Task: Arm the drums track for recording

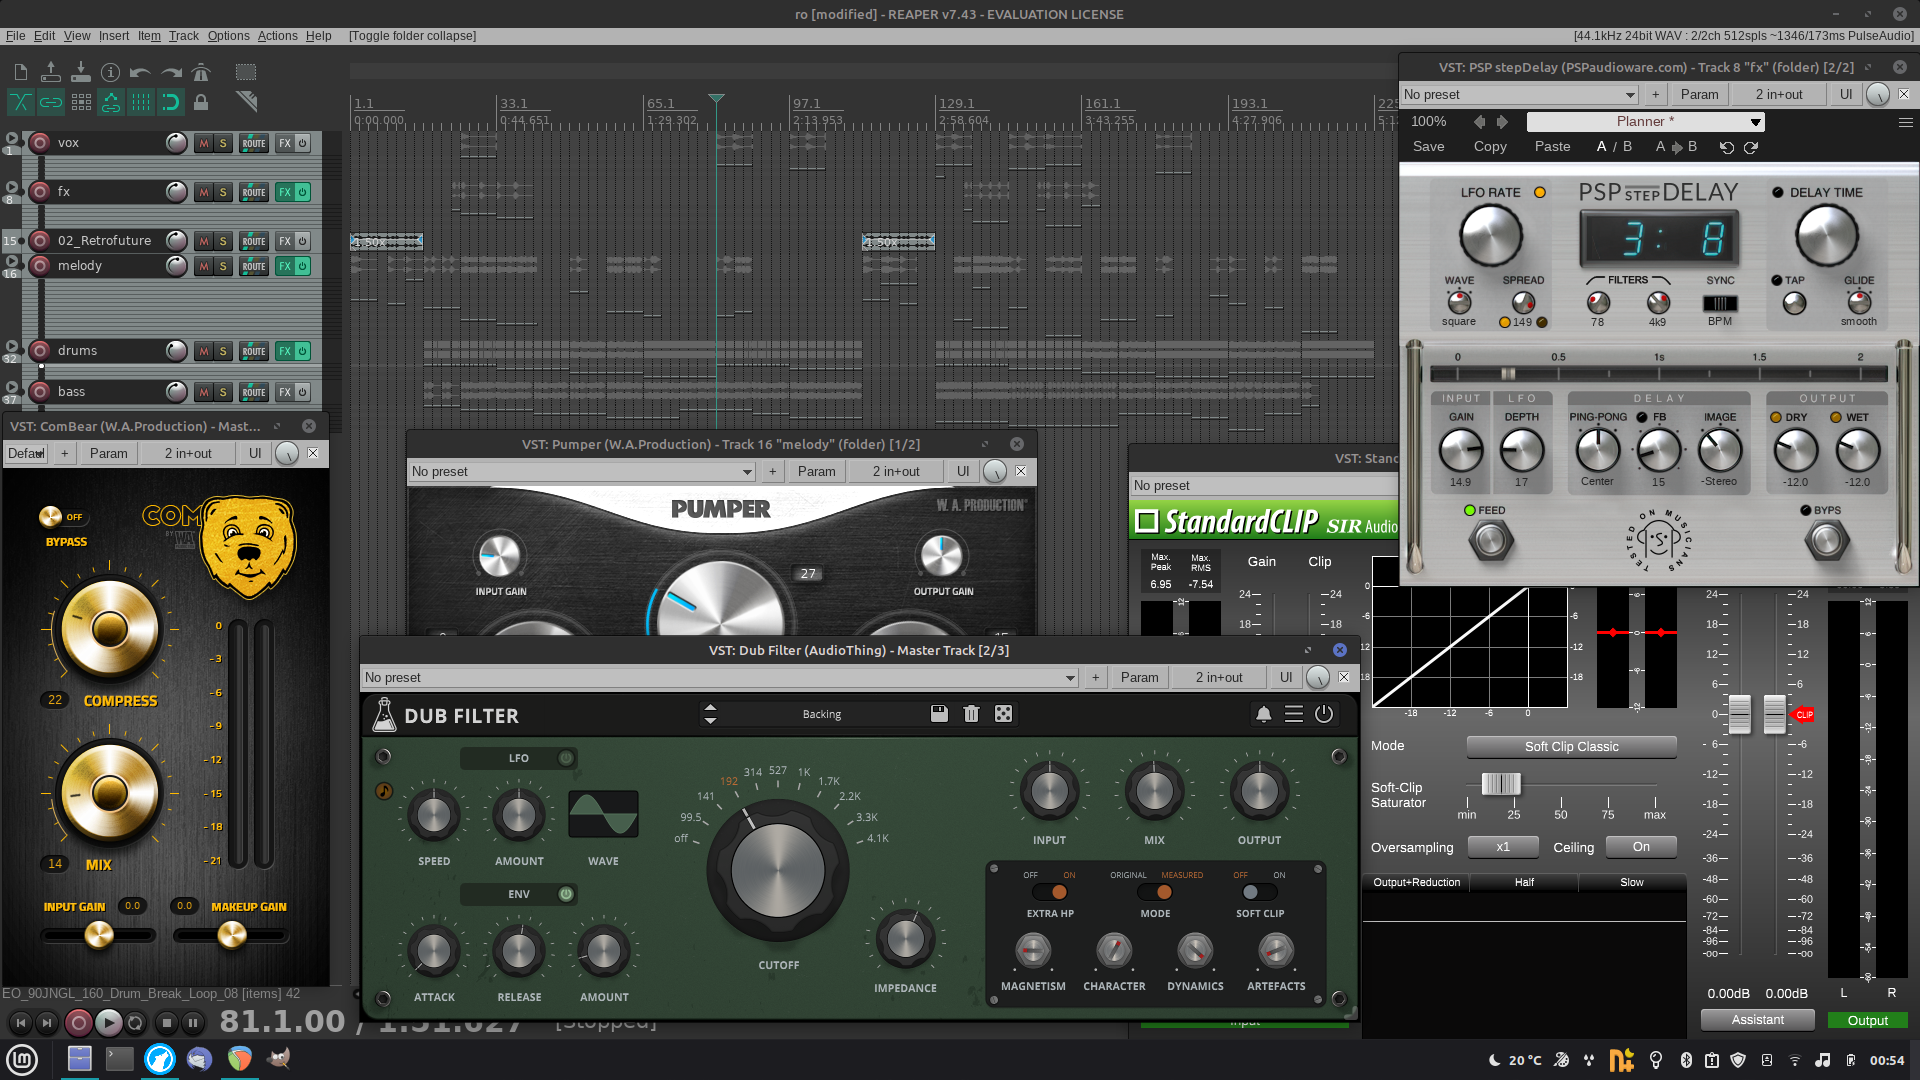Action: click(40, 351)
